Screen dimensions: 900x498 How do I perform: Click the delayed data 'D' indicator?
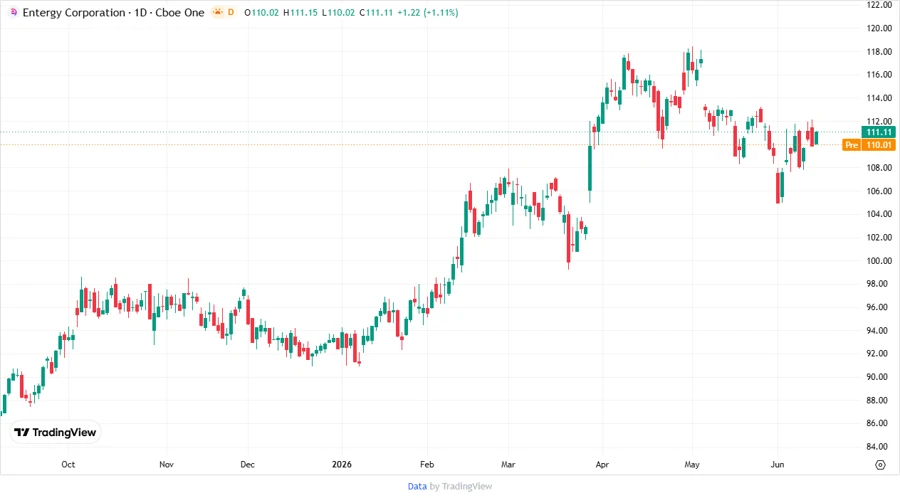coord(231,12)
